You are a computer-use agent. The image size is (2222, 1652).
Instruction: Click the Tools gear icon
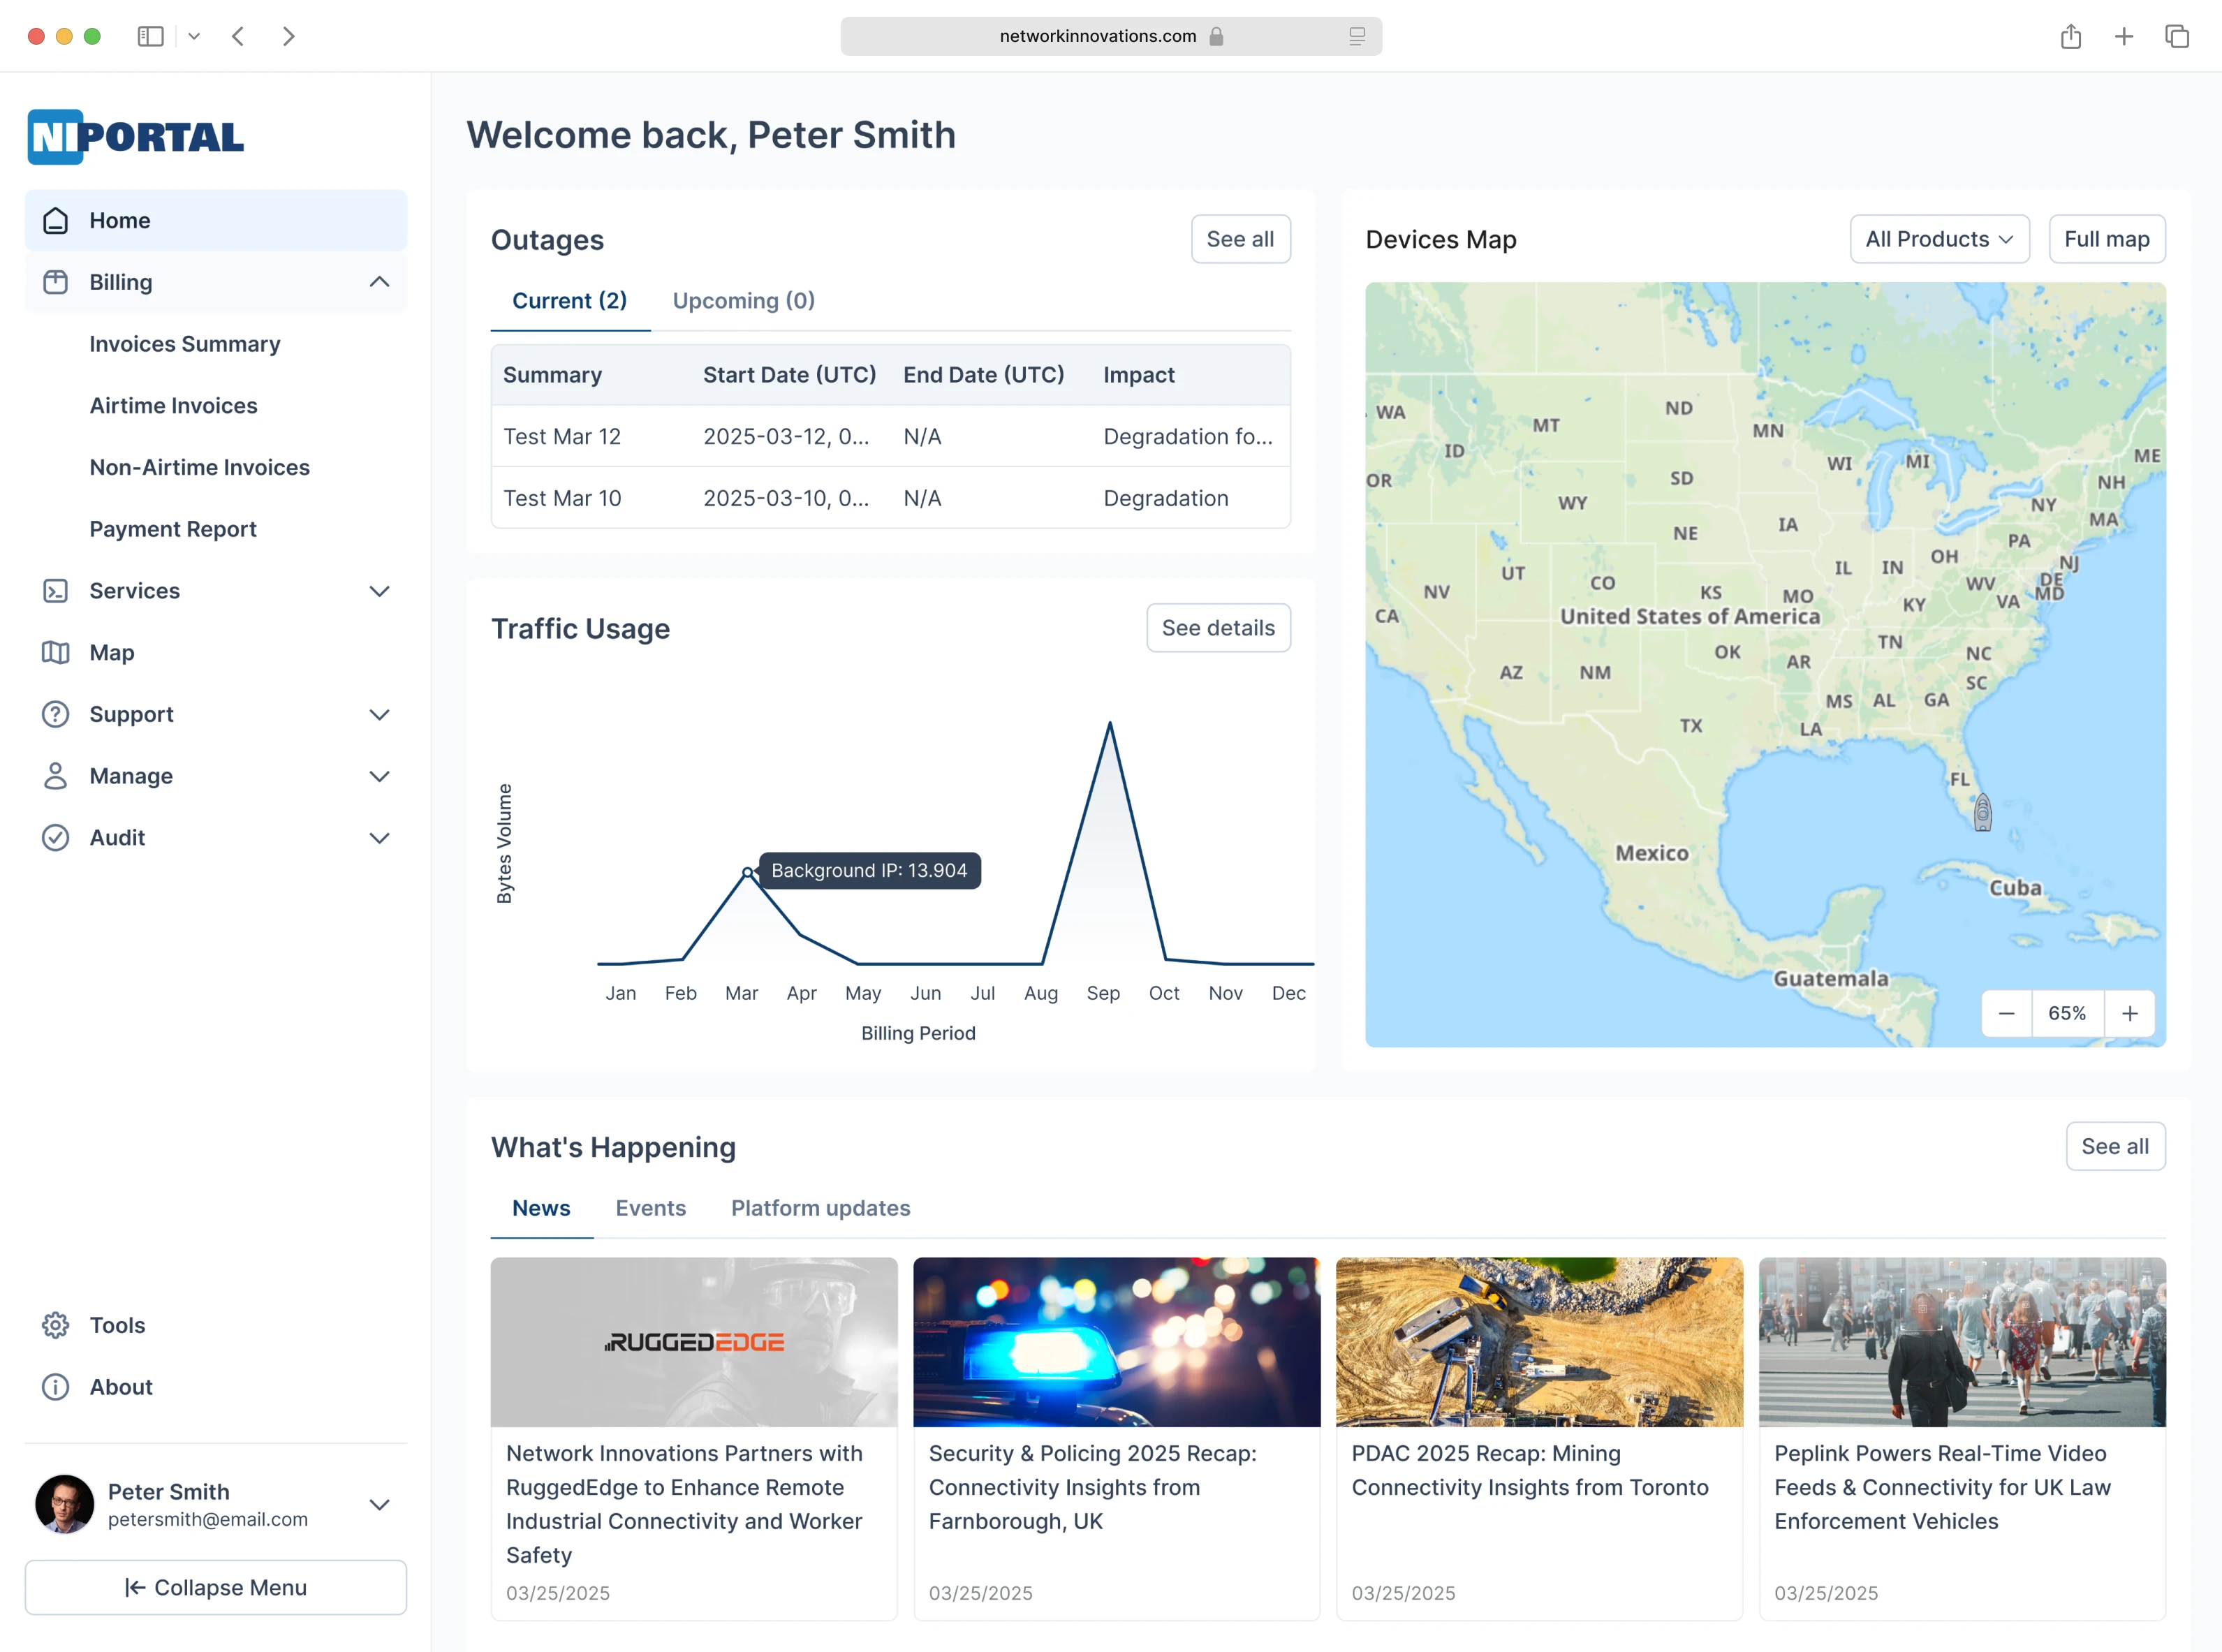(56, 1326)
